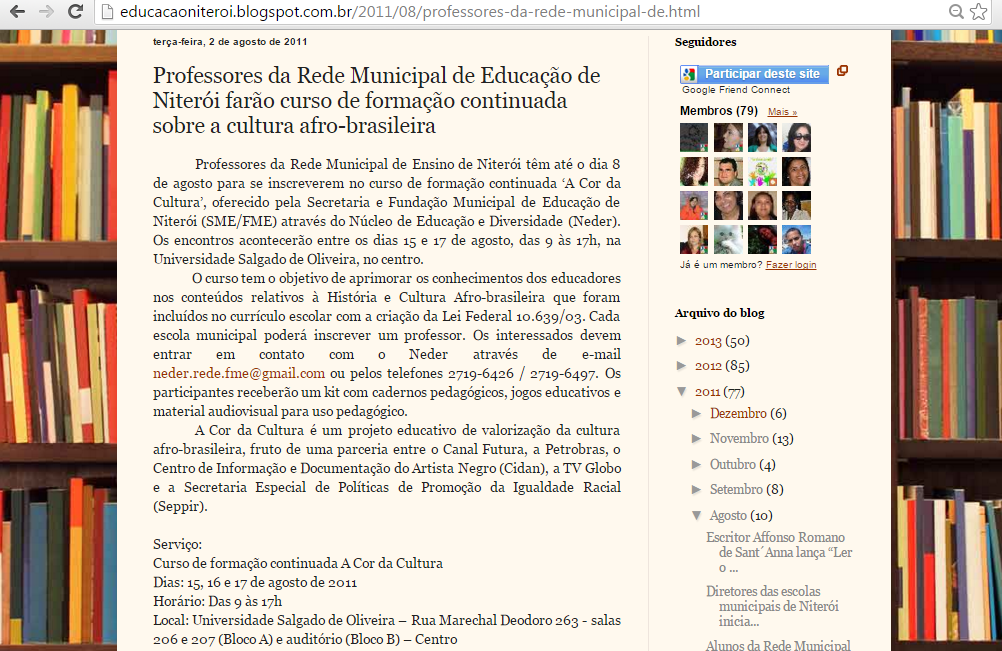Expand the 2013 archive triangle
Viewport: 1002px width, 651px height.
coord(682,341)
